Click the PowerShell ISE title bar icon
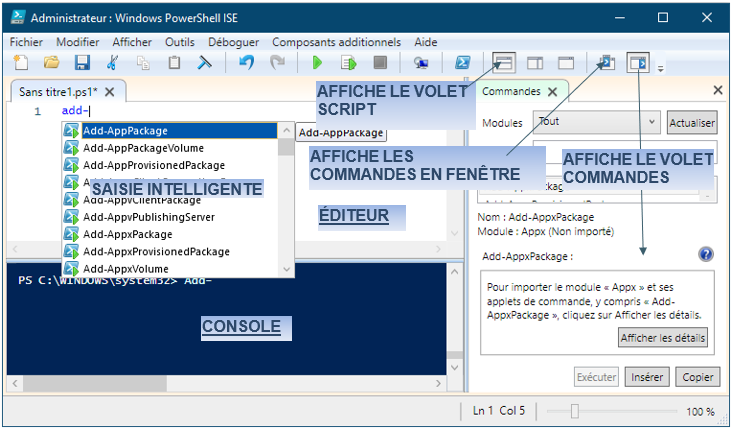 pyautogui.click(x=18, y=17)
